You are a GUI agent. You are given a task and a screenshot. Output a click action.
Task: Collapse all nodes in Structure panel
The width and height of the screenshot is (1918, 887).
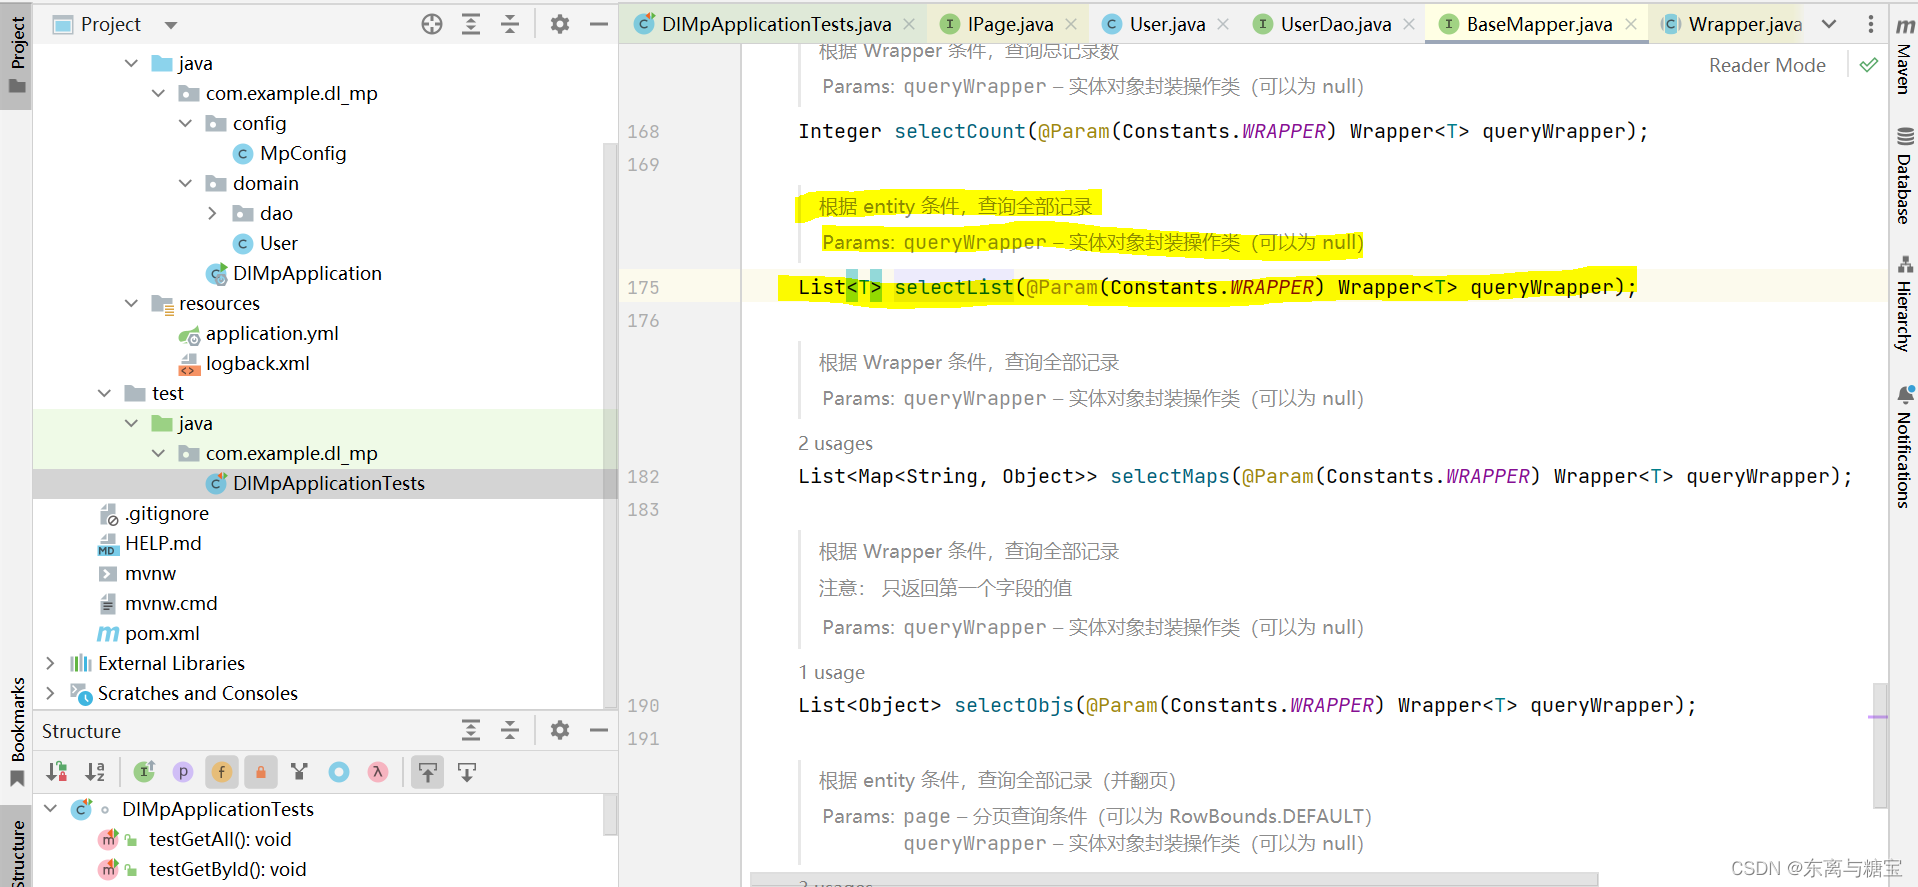pyautogui.click(x=510, y=731)
